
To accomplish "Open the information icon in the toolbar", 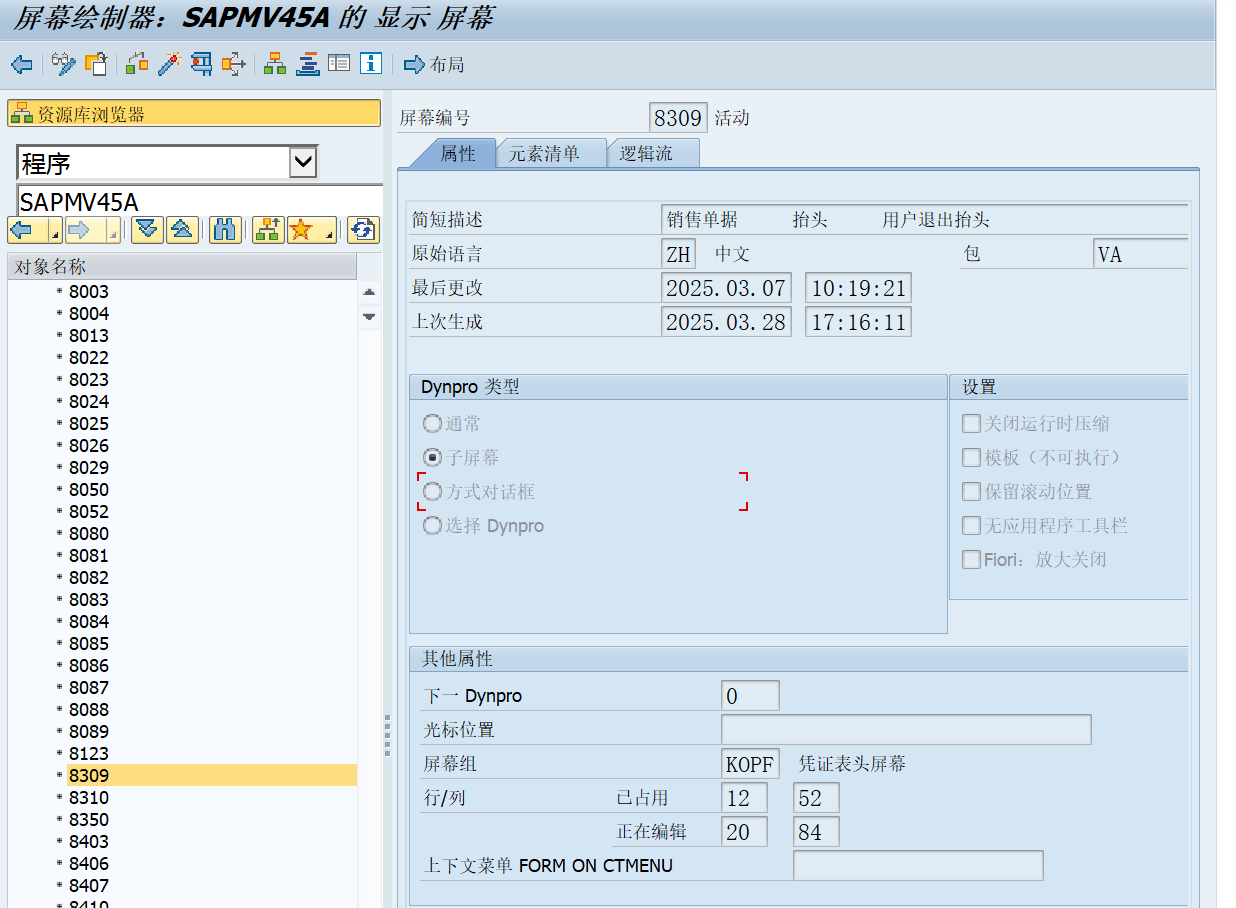I will tap(369, 64).
